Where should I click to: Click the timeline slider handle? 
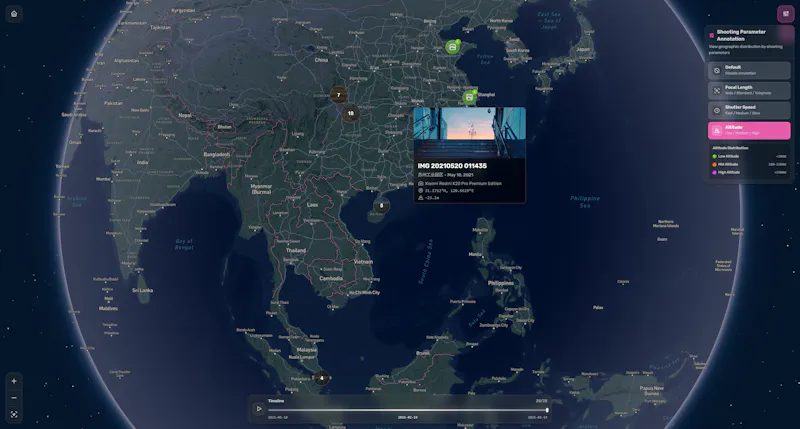(x=547, y=410)
